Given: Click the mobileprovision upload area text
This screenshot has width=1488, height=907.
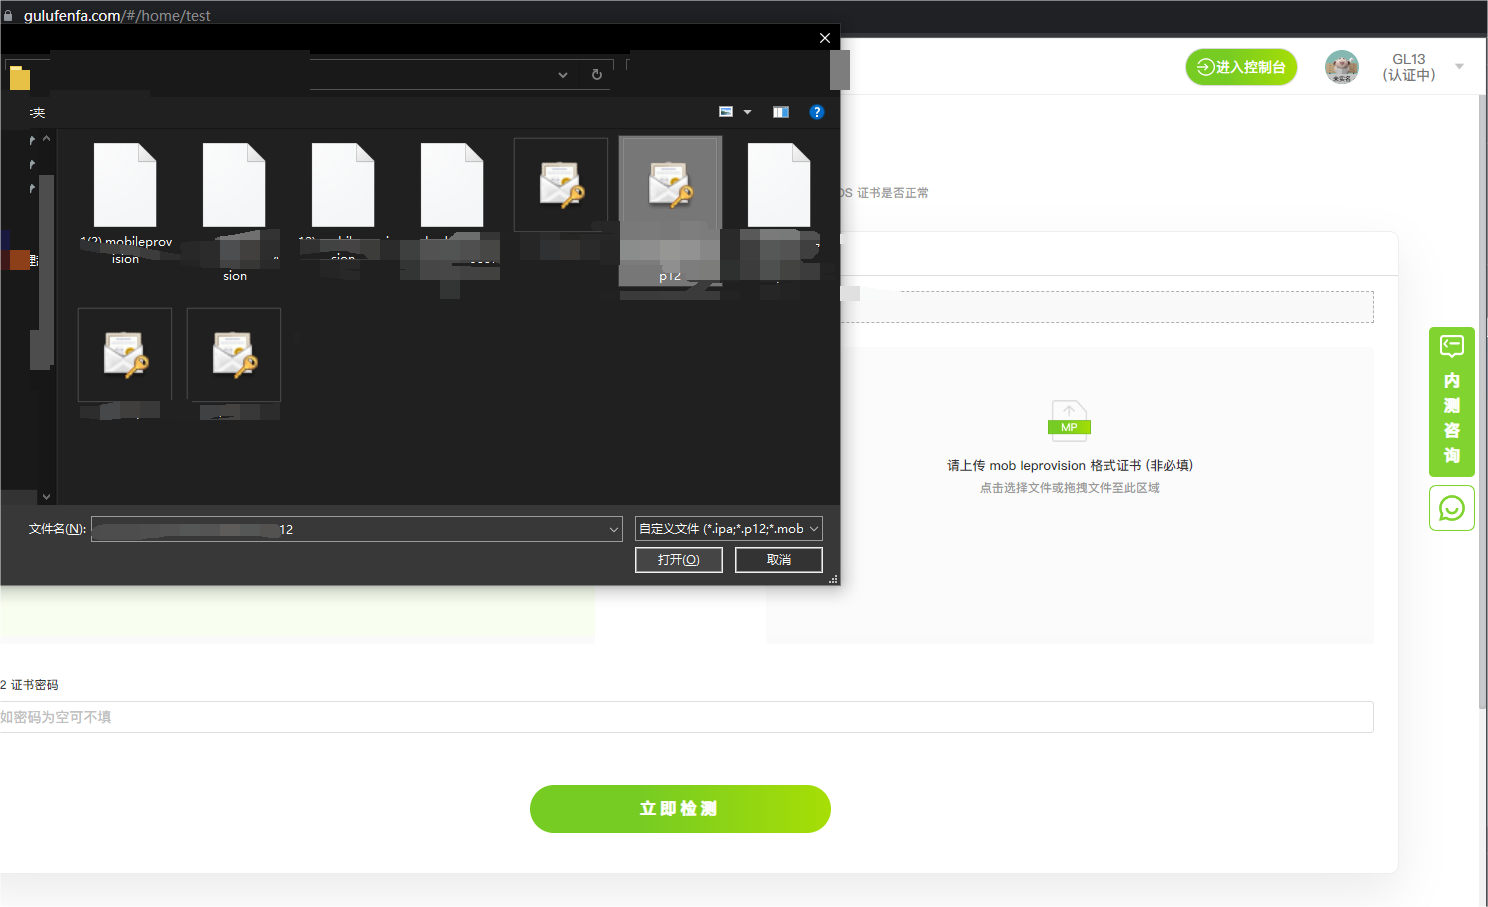Looking at the screenshot, I should (1070, 465).
